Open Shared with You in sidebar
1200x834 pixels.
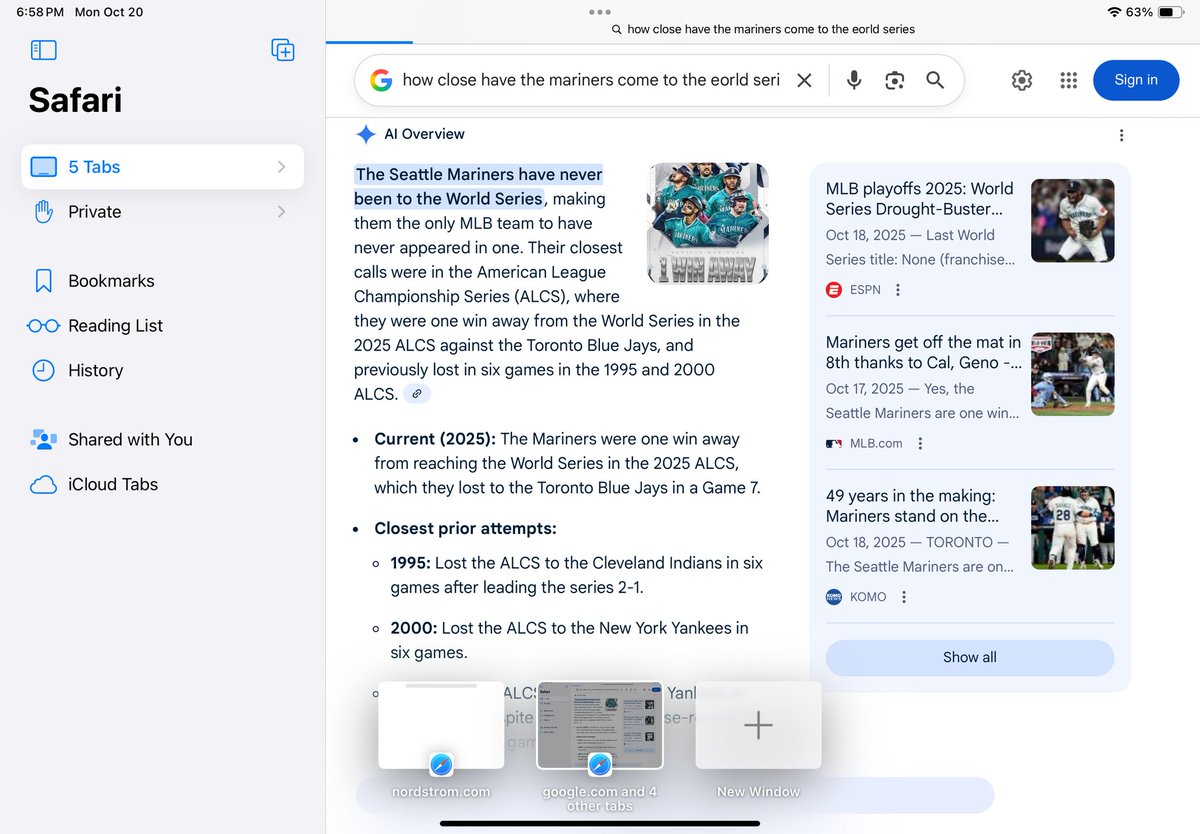click(x=130, y=439)
